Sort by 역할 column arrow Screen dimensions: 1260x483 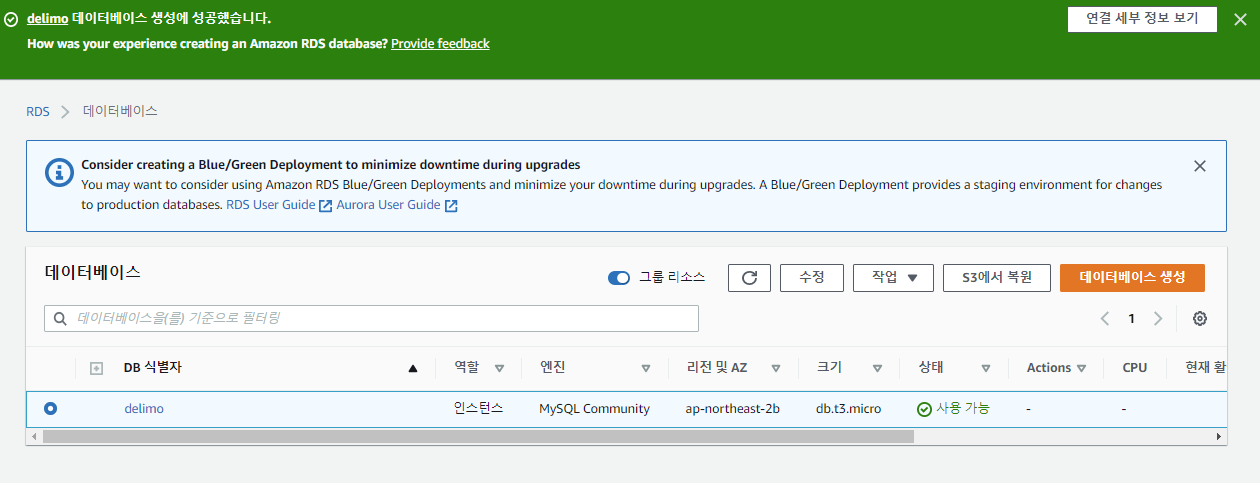coord(499,368)
